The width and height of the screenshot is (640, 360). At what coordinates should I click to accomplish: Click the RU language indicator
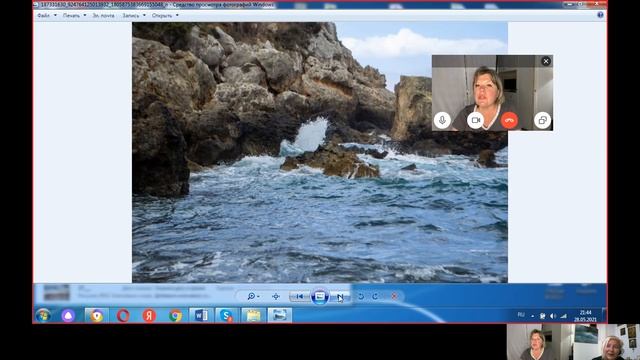click(x=521, y=315)
